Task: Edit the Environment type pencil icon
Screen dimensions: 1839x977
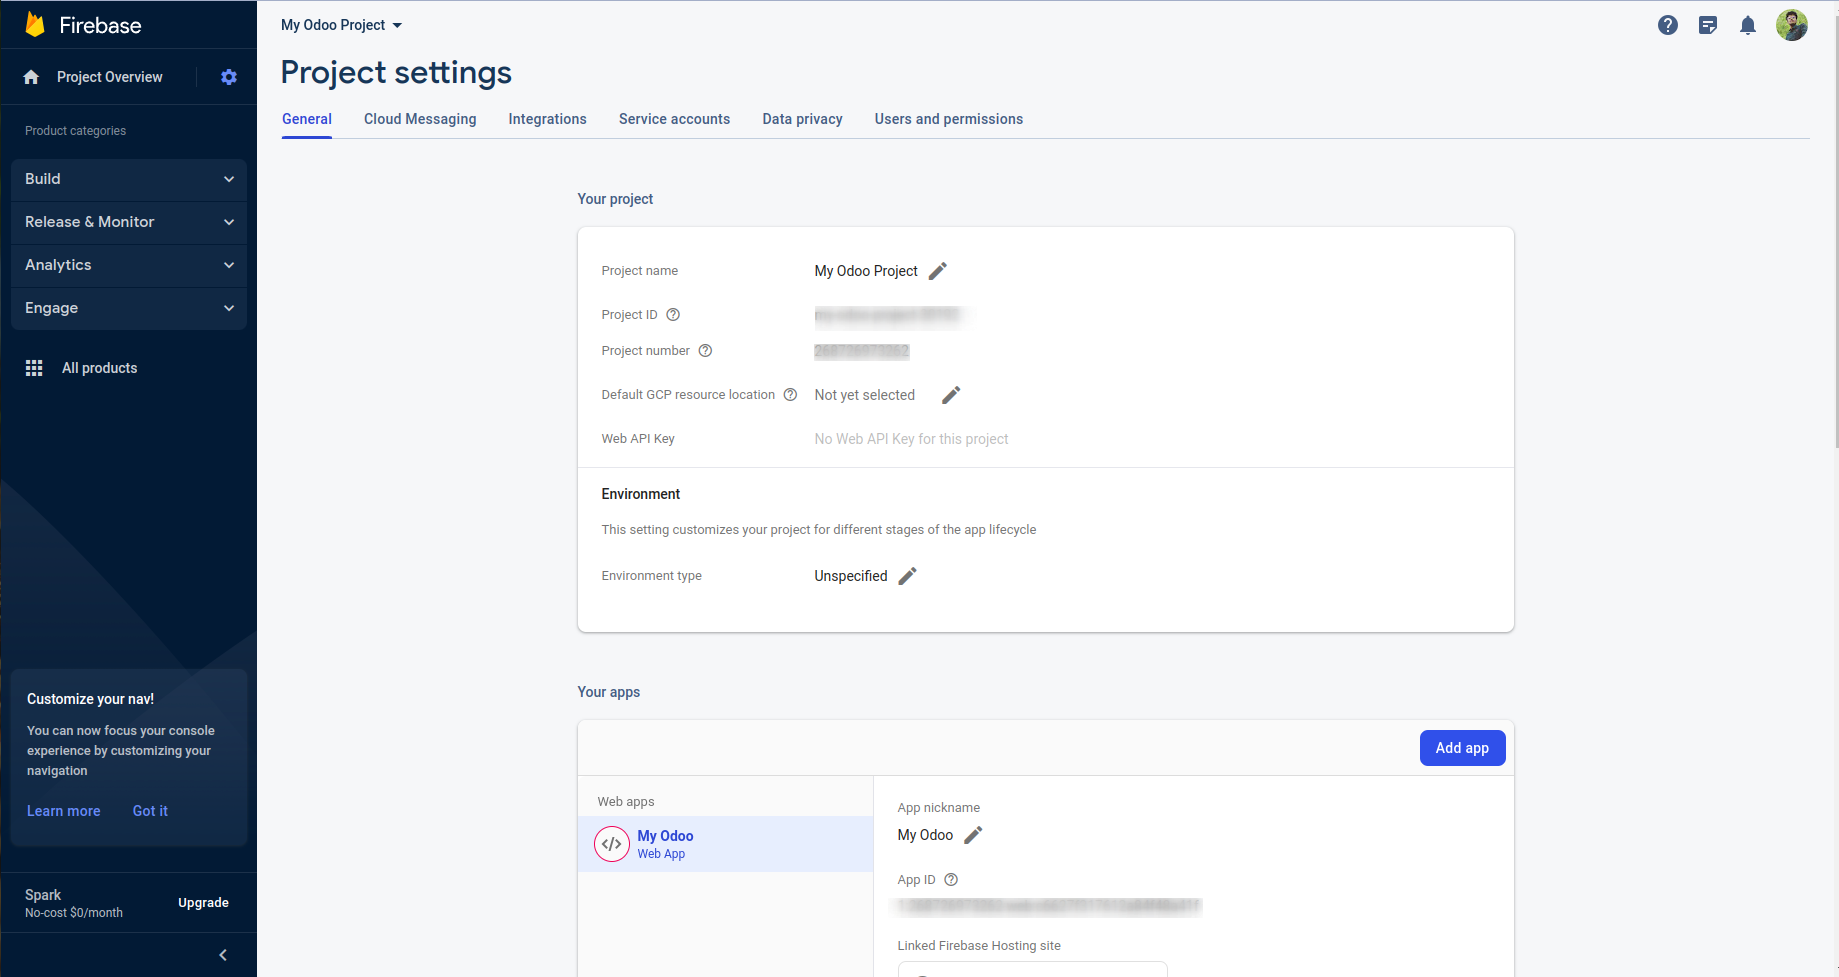Action: tap(907, 576)
